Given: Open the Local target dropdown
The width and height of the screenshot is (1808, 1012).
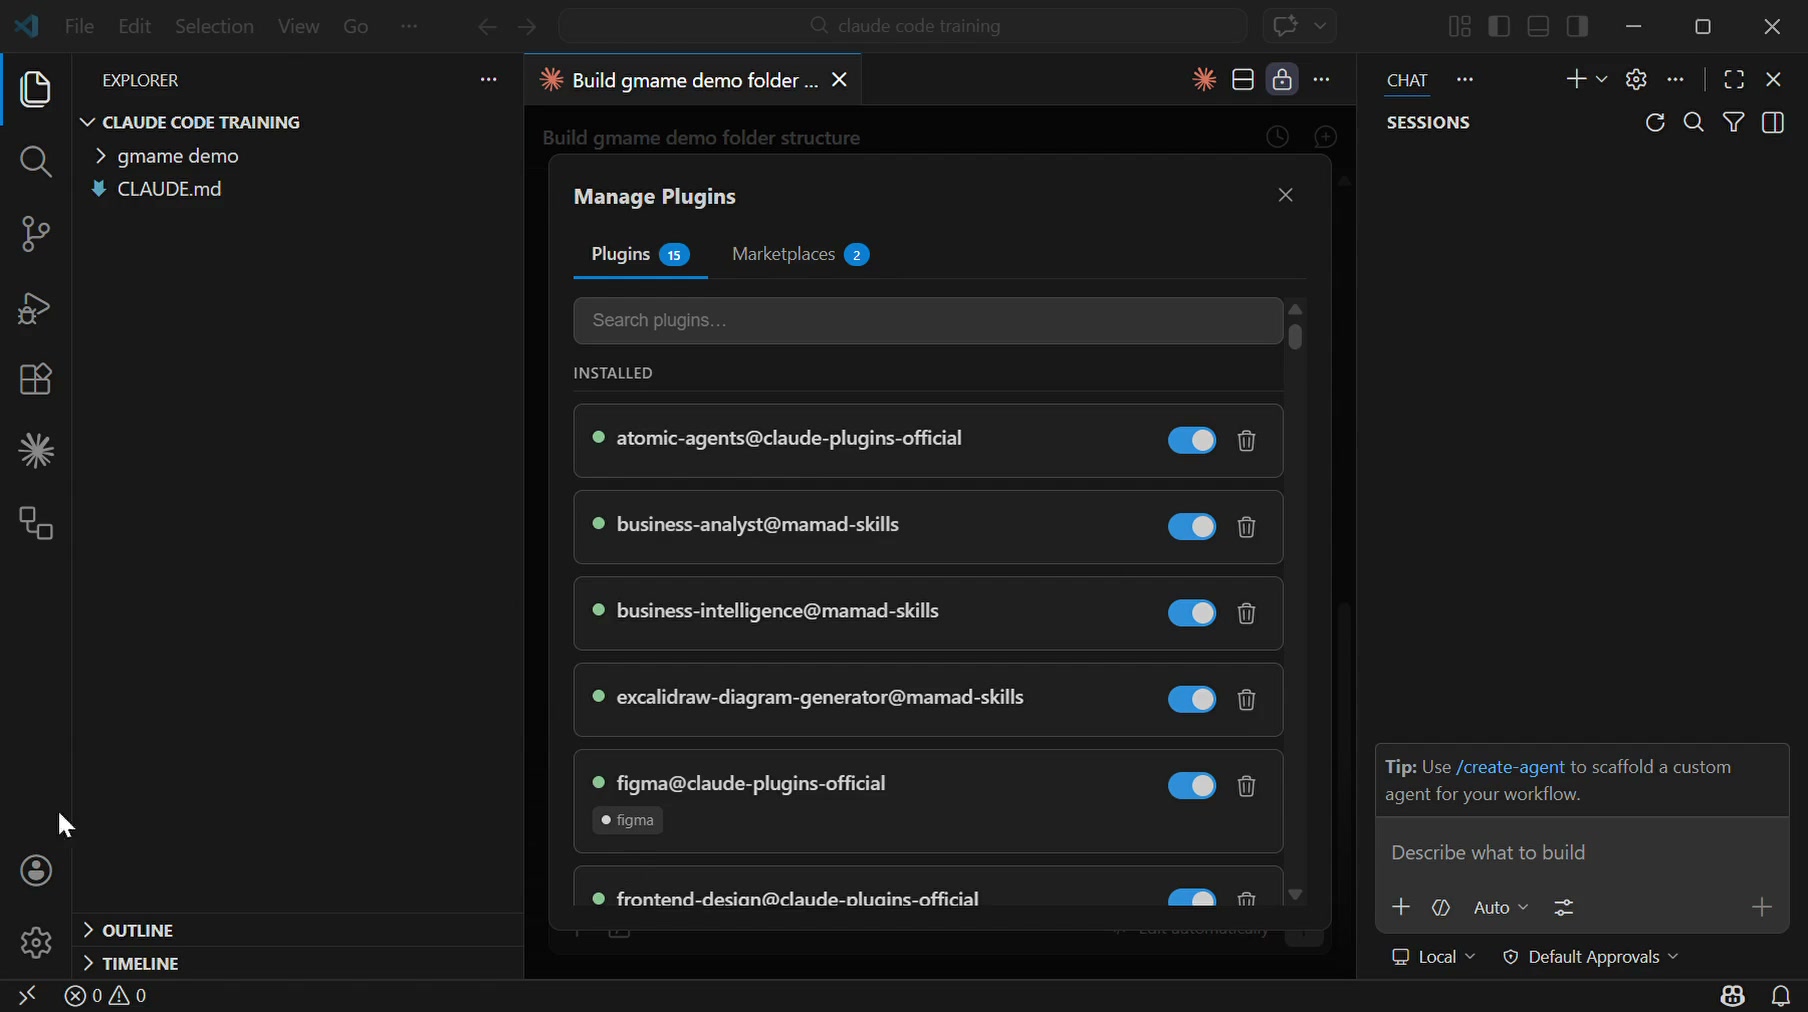Looking at the screenshot, I should [x=1433, y=957].
